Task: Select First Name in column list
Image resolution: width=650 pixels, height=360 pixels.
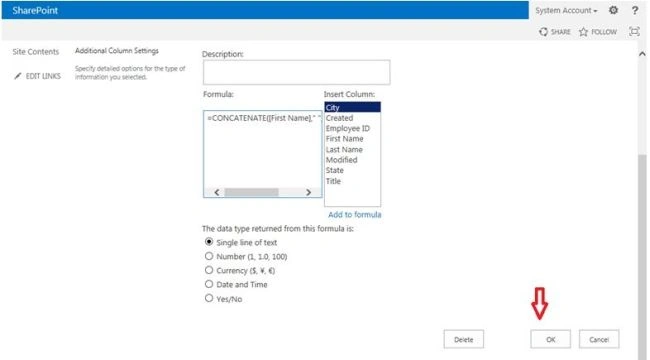Action: 352,139
